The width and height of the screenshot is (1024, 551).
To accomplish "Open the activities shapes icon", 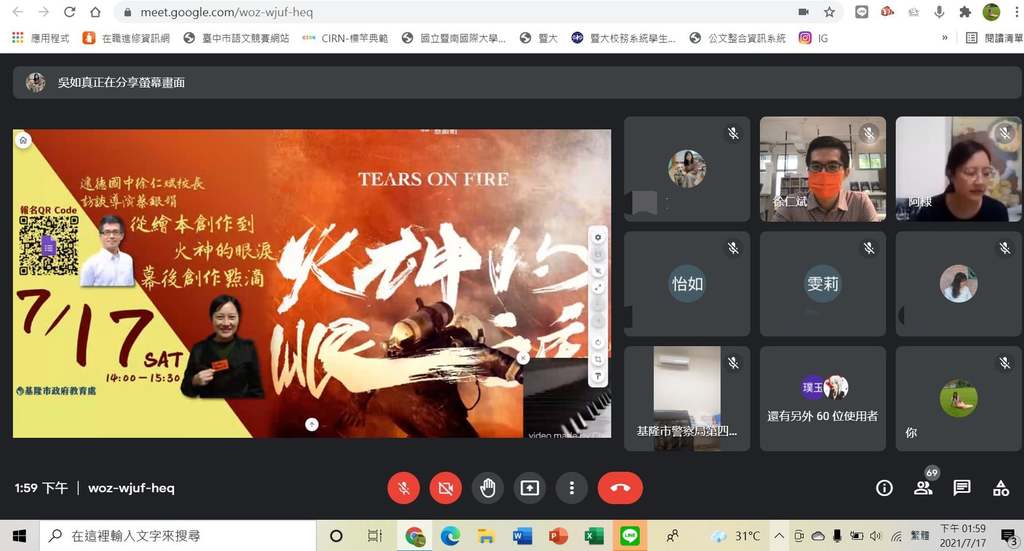I will pos(1000,488).
